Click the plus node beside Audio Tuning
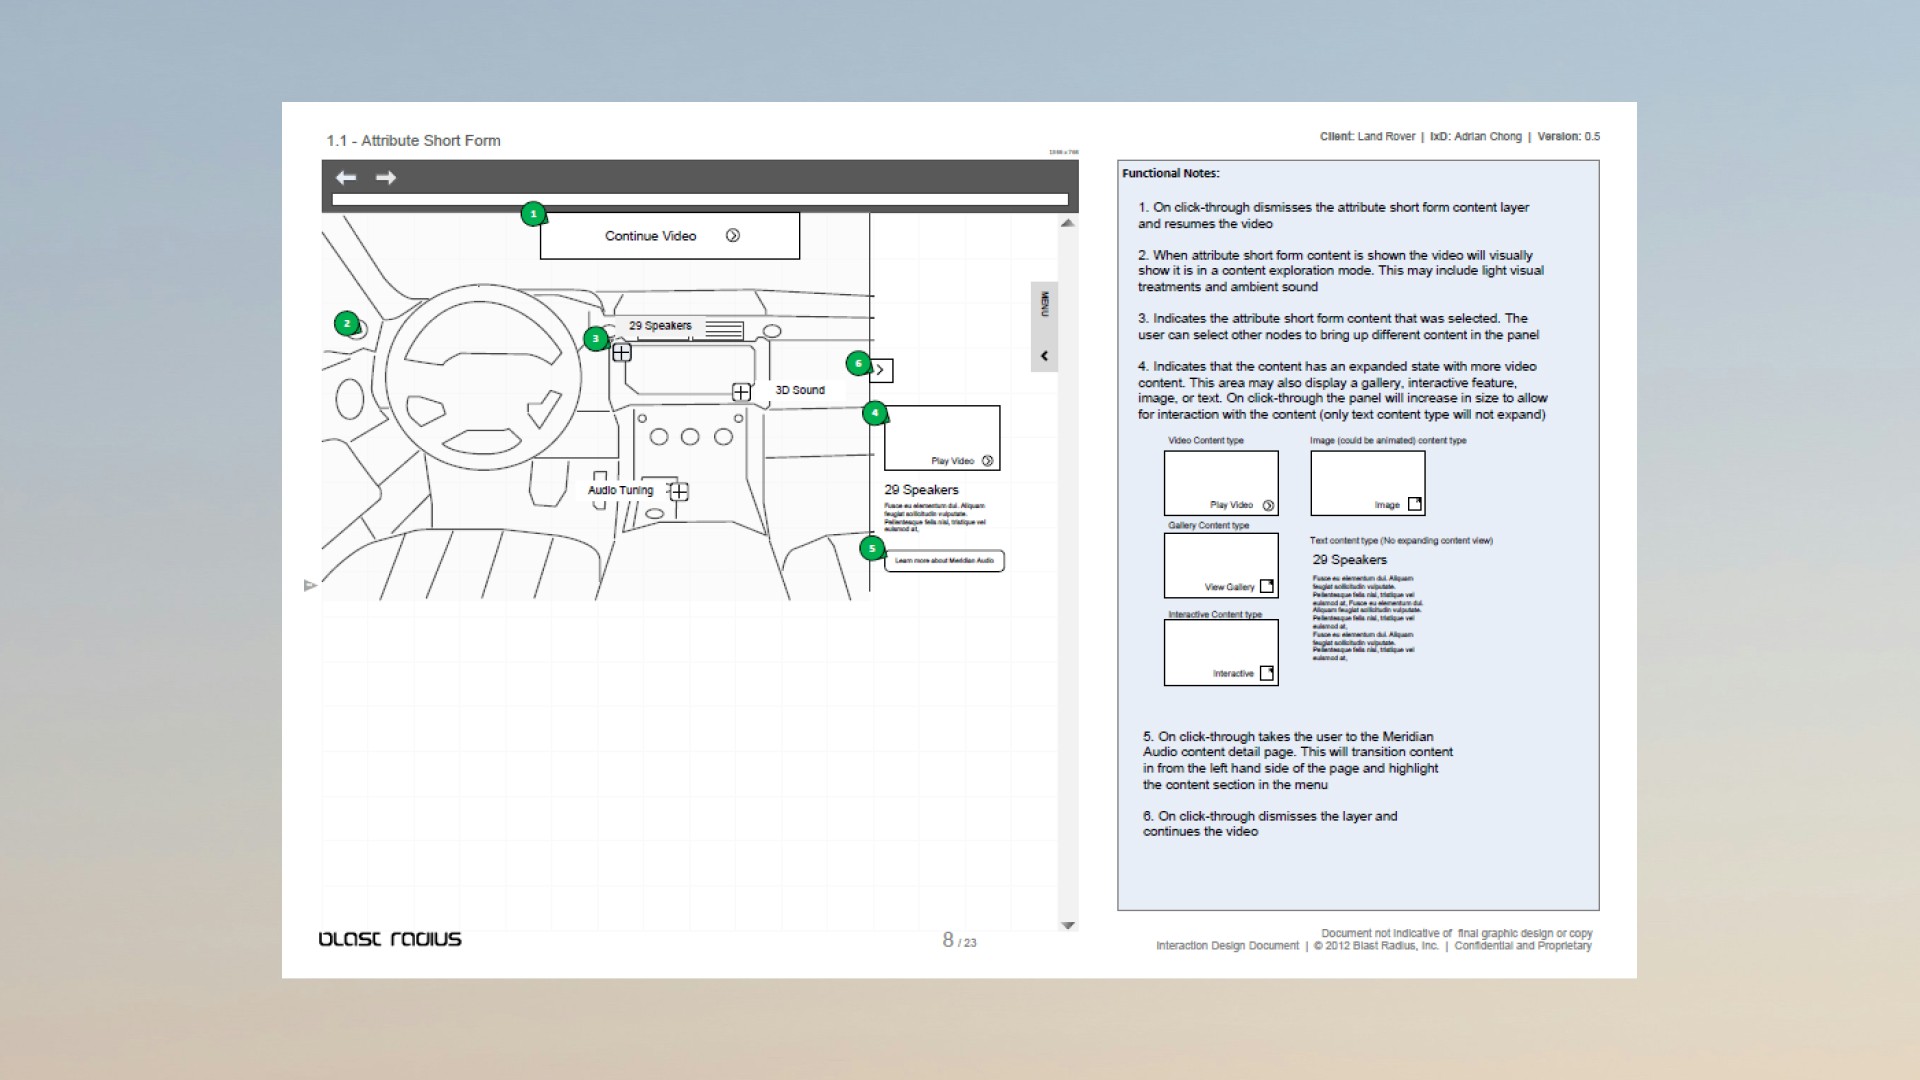 pos(679,492)
